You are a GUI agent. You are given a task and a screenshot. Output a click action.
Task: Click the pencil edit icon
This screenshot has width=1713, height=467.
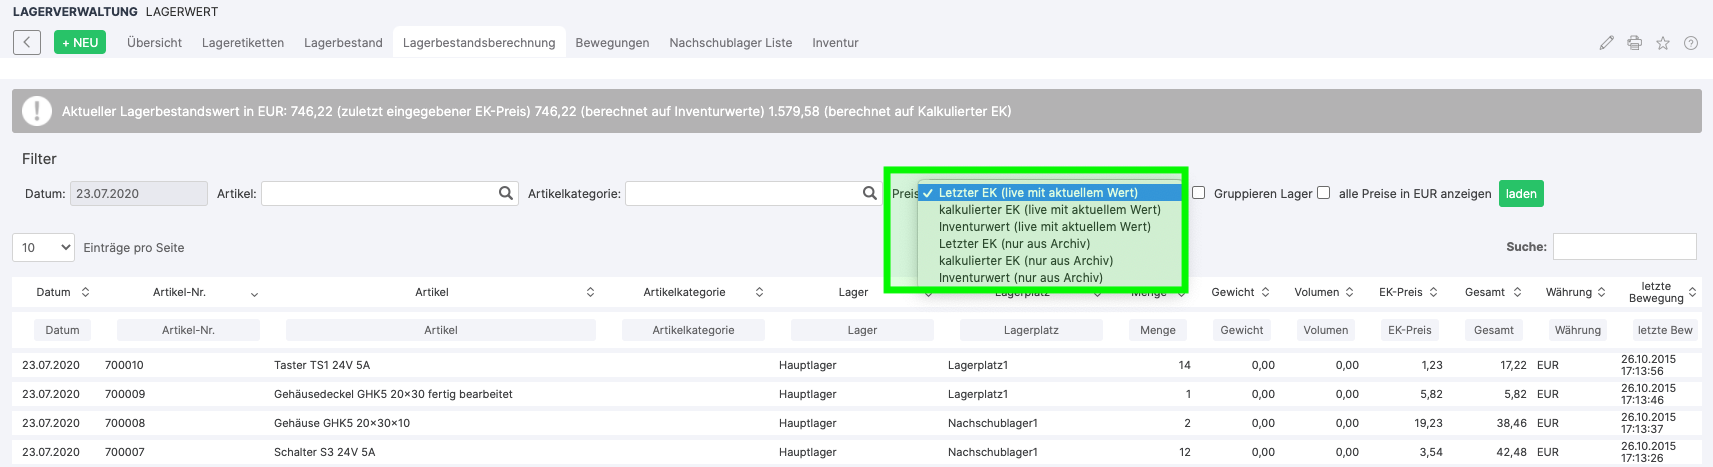coord(1606,43)
